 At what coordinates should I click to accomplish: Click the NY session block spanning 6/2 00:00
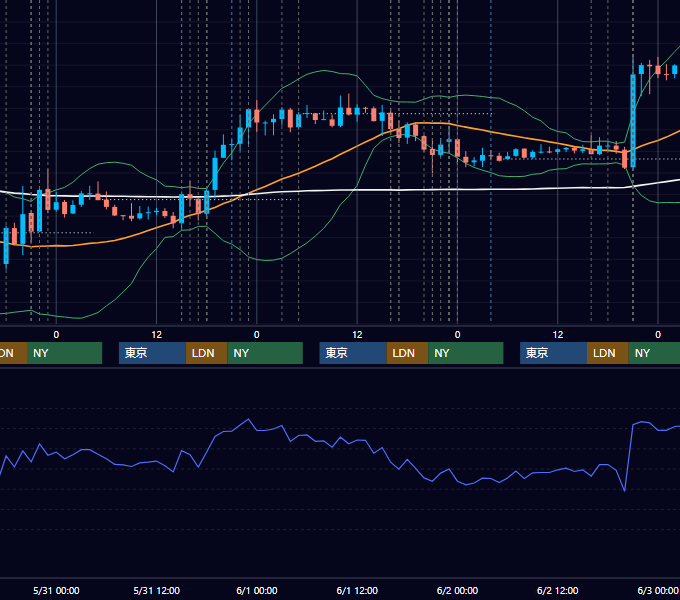point(466,353)
